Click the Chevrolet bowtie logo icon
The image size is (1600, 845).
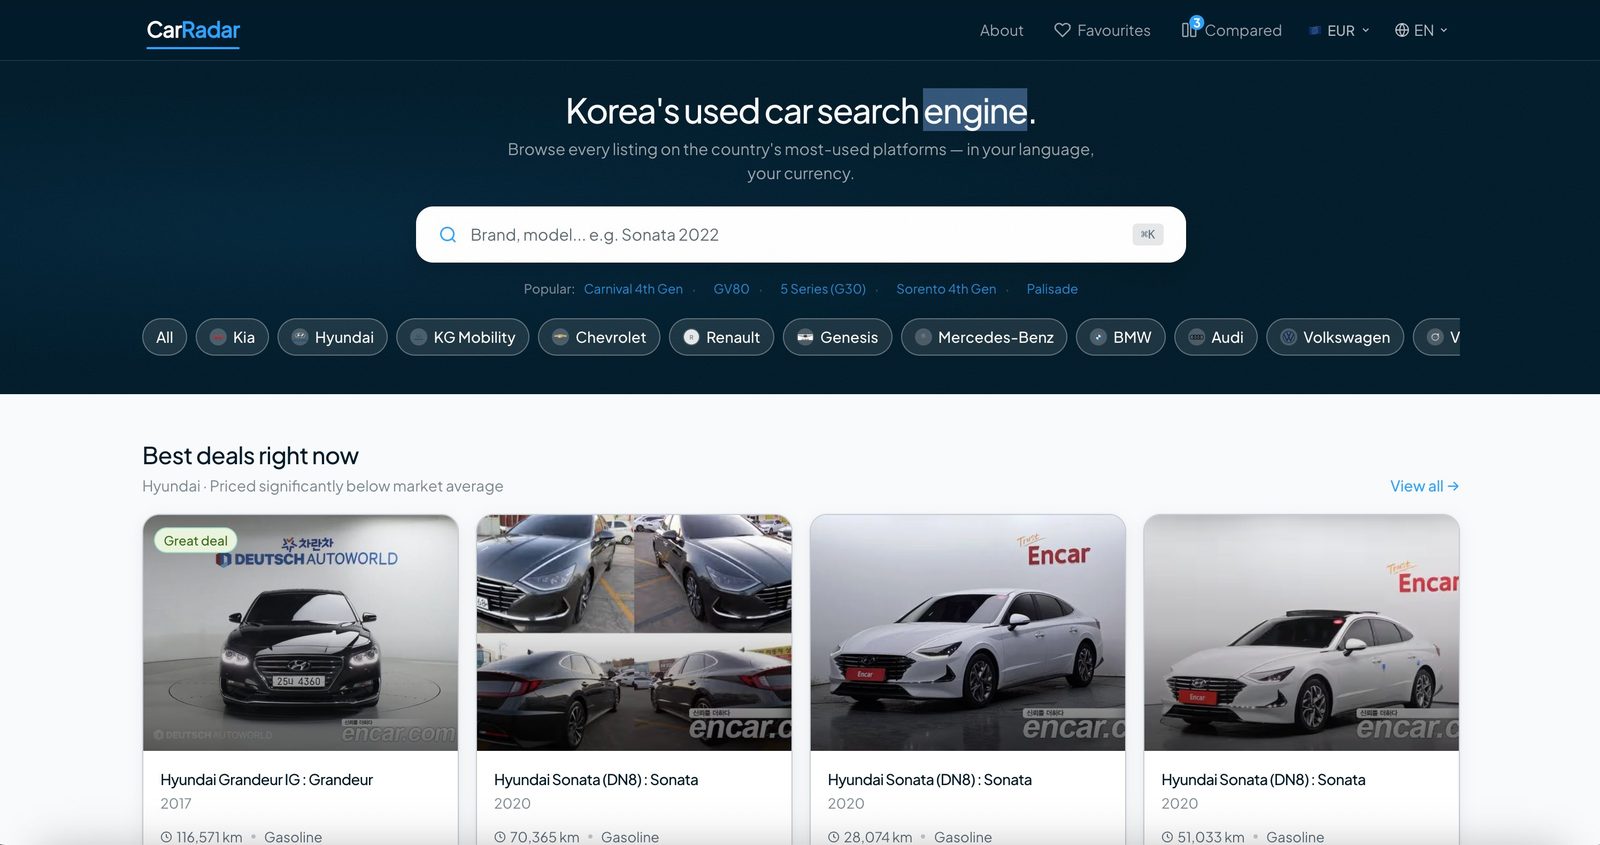click(560, 337)
